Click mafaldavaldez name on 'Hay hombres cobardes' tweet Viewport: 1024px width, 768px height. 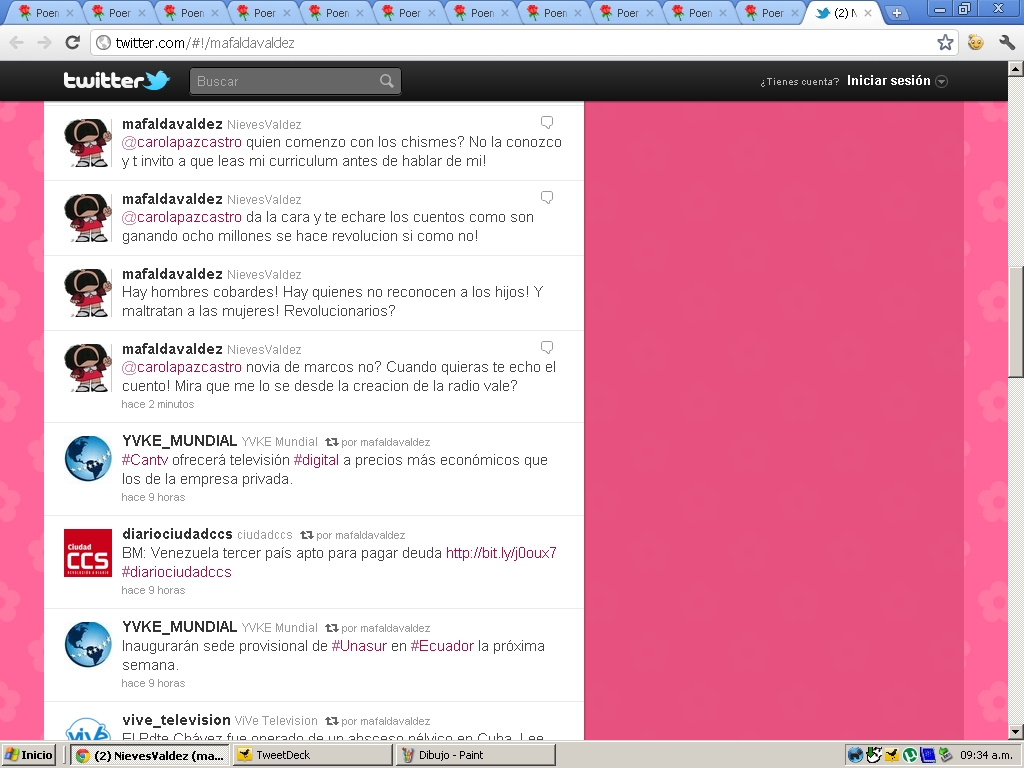click(x=172, y=274)
